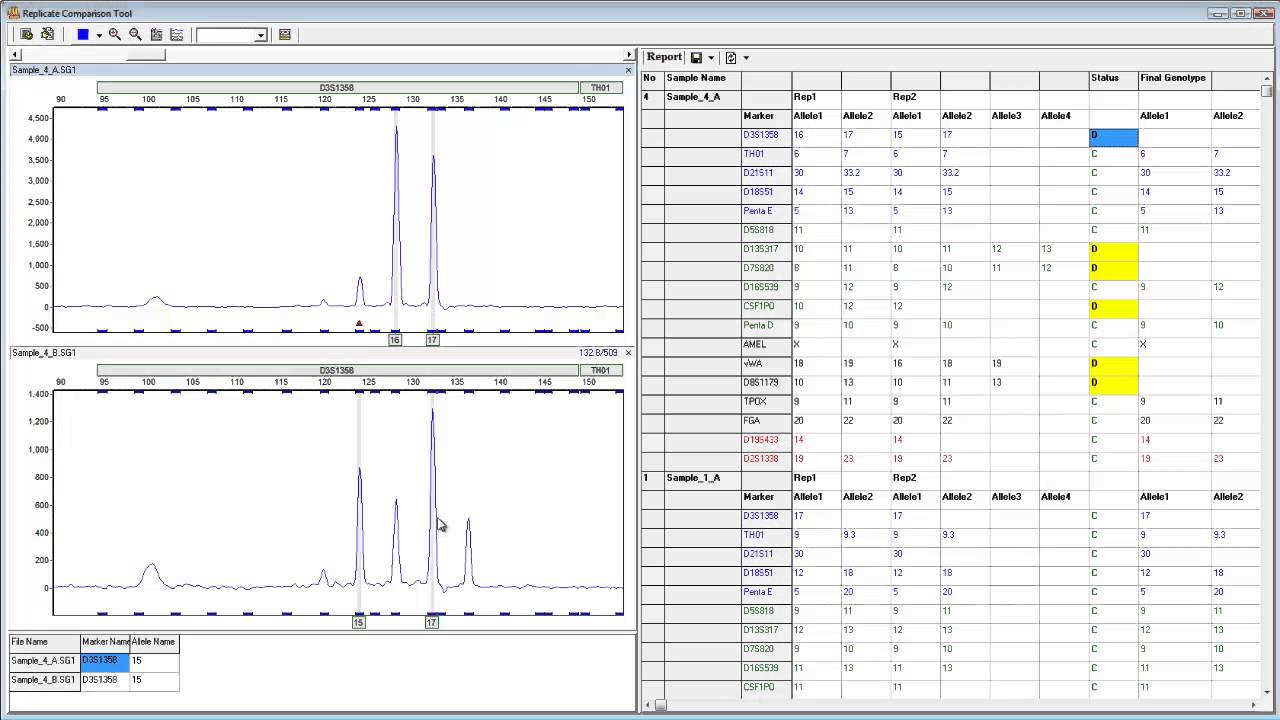
Task: Click the save disk icon in report toolbar
Action: pyautogui.click(x=697, y=58)
